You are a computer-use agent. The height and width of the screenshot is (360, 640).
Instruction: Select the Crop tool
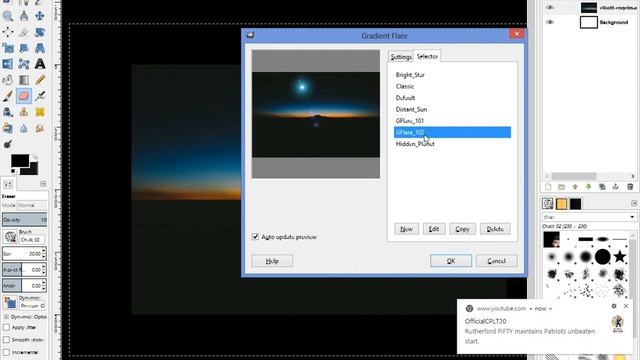tap(24, 32)
